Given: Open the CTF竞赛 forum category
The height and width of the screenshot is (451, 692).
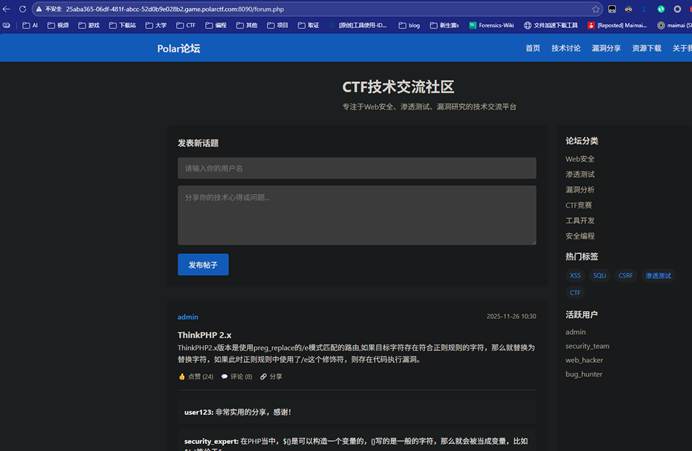Looking at the screenshot, I should 578,205.
